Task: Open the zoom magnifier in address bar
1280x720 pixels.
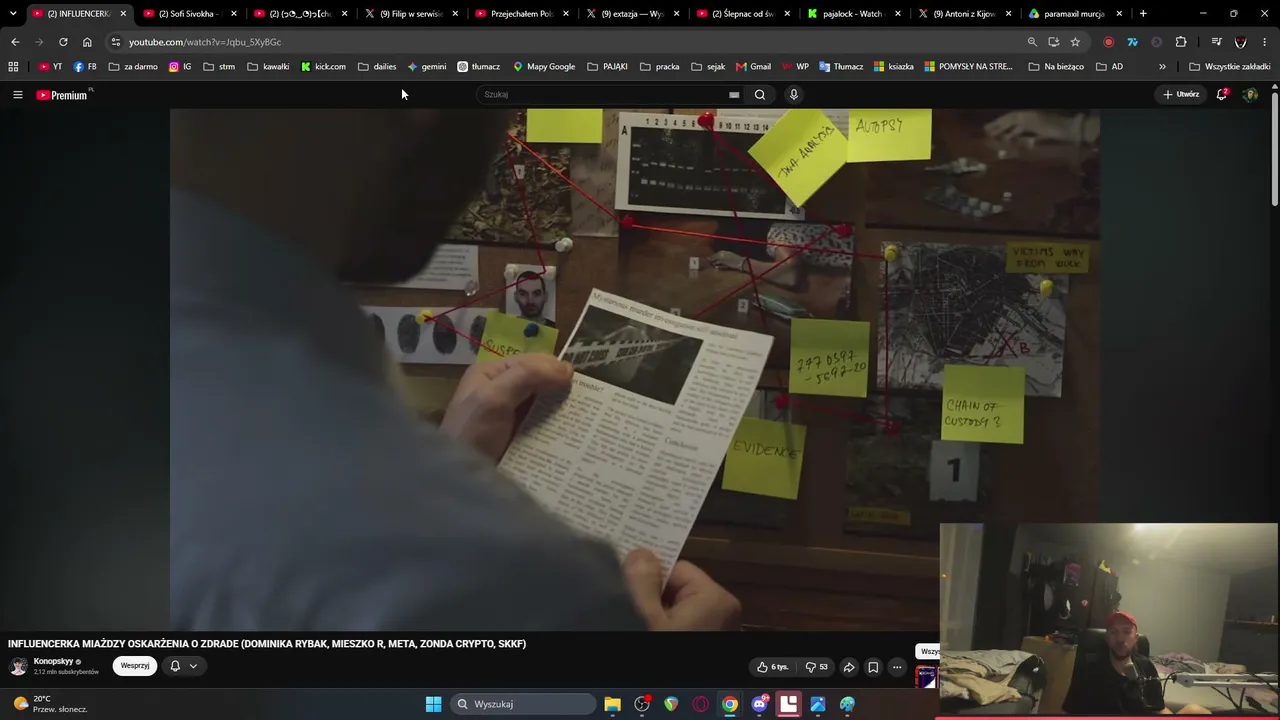Action: [x=1032, y=42]
